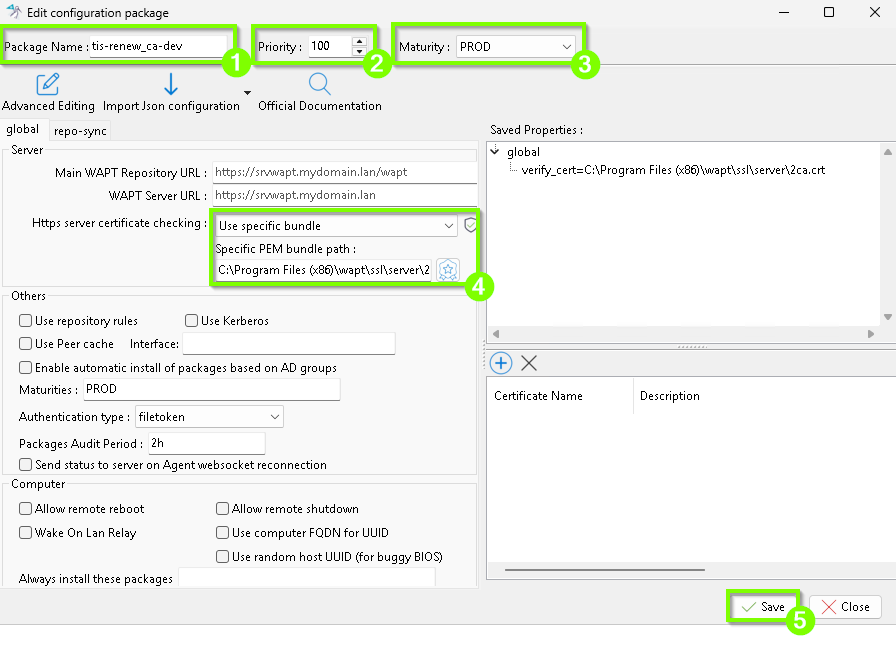The width and height of the screenshot is (896, 651).
Task: Enable Wake On Lan Relay option
Action: click(x=26, y=533)
